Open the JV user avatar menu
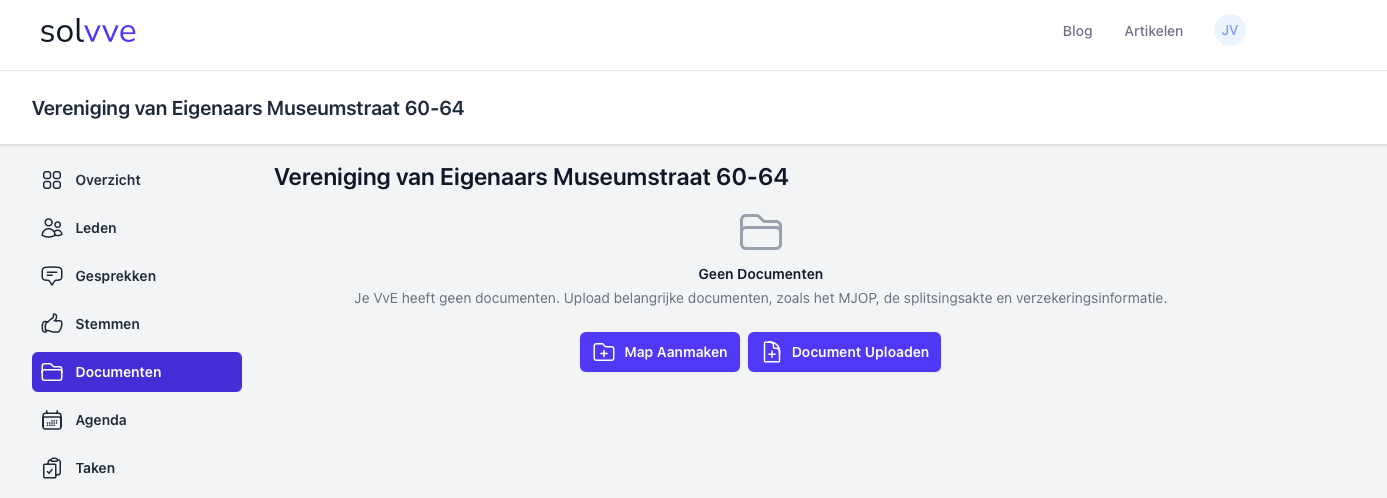The image size is (1387, 498). pos(1230,30)
